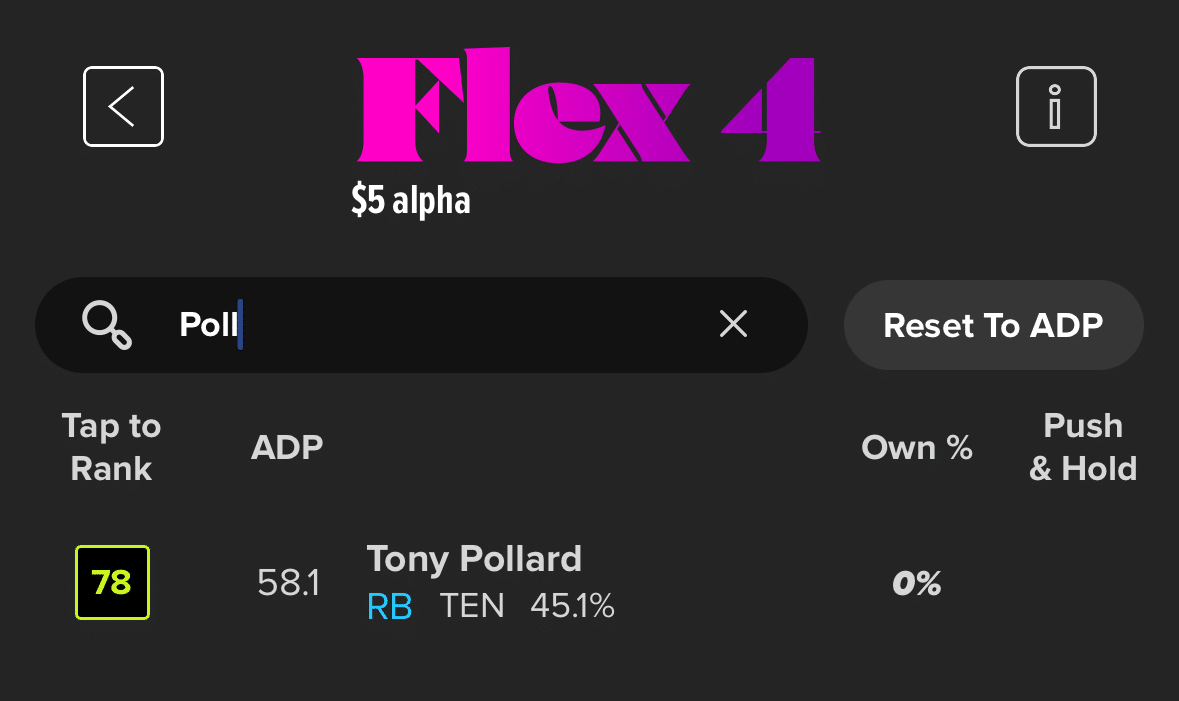Push and hold area of Tony Pollard row

click(x=1083, y=583)
